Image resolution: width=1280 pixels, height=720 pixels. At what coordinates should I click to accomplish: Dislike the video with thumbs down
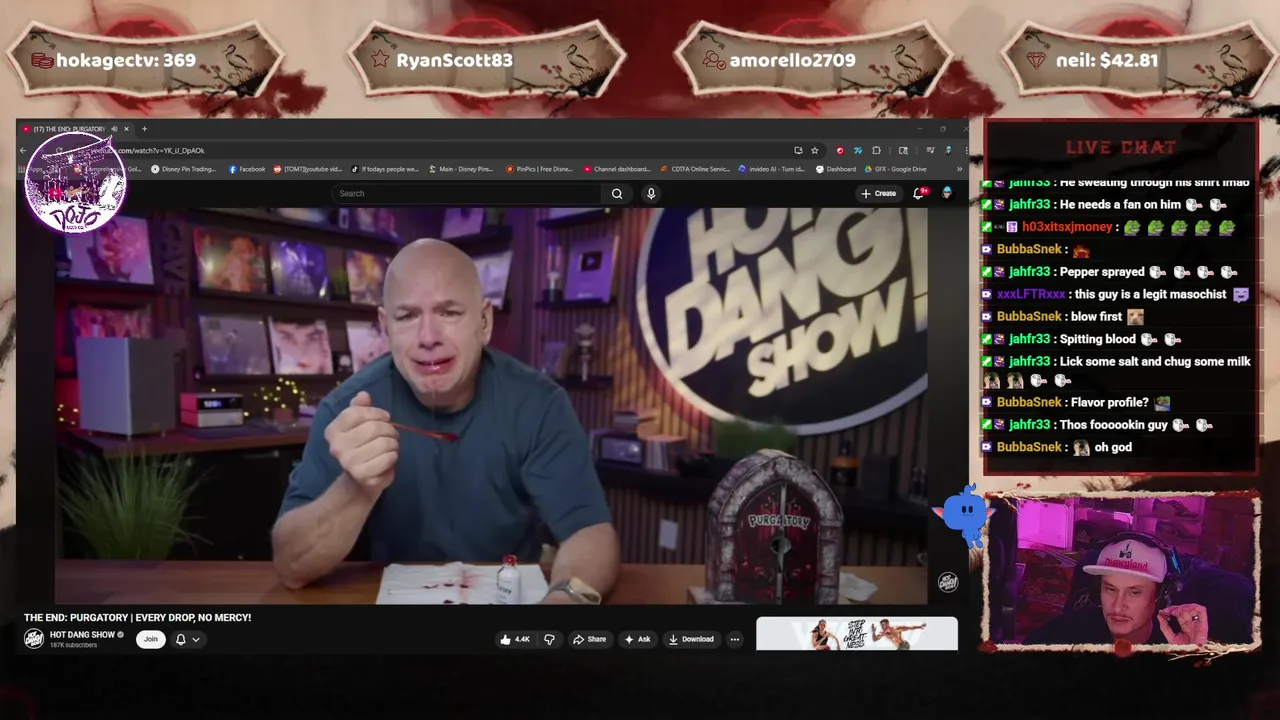click(x=549, y=639)
